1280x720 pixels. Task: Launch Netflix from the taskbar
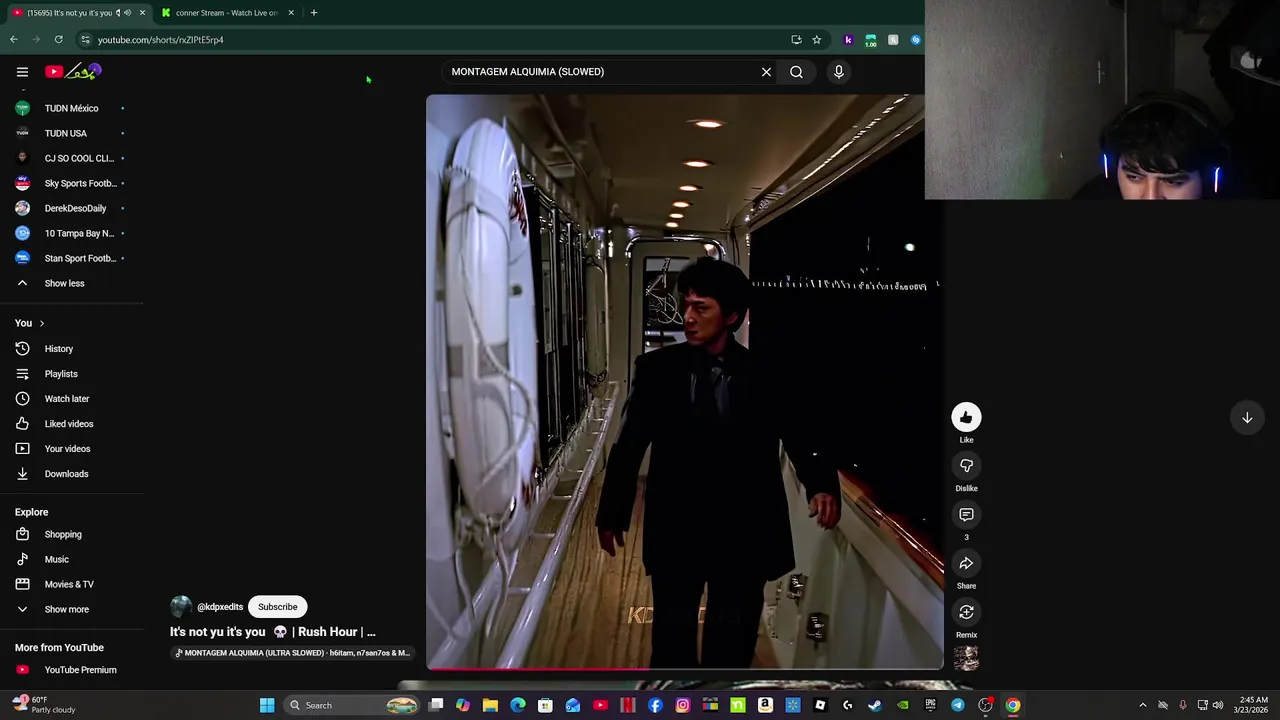click(628, 705)
